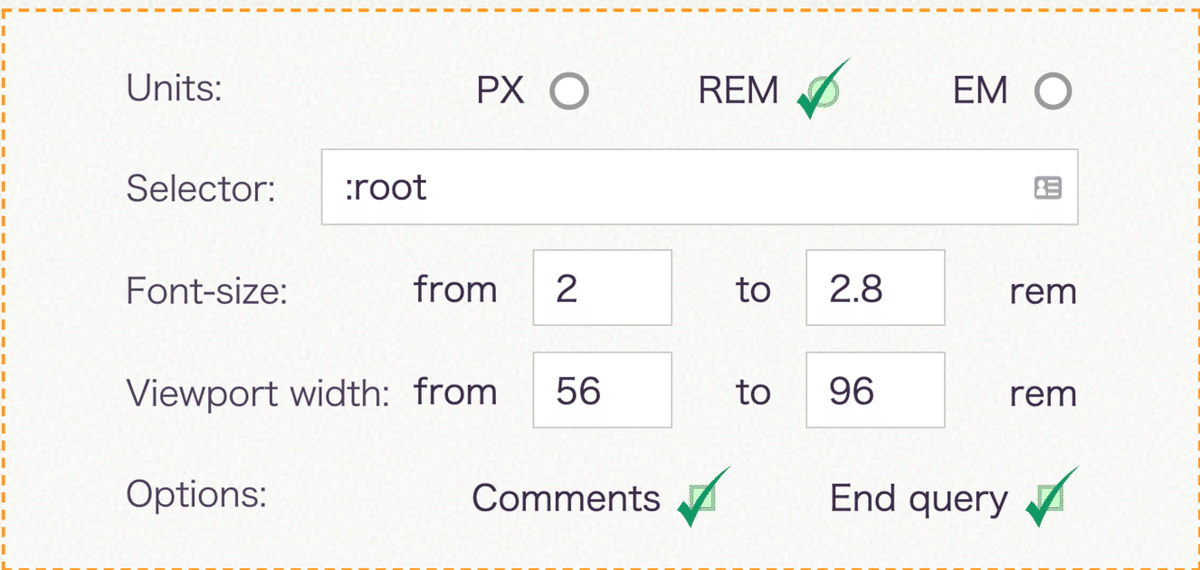Screen dimensions: 1200x570
Task: Toggle the End query checkbox
Action: [x=1047, y=498]
